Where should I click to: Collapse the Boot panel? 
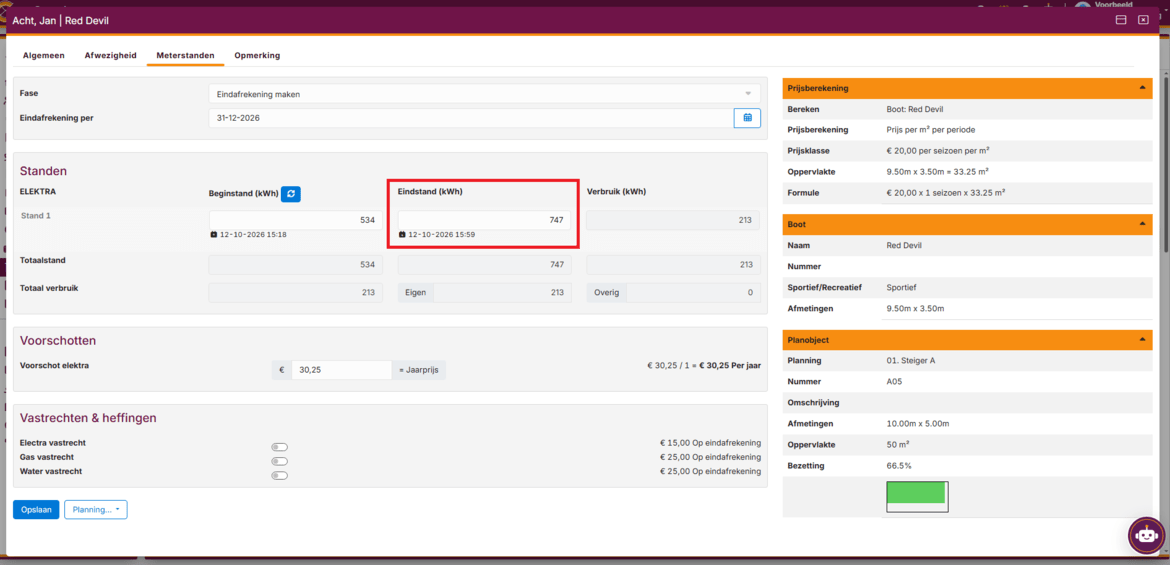(1142, 224)
